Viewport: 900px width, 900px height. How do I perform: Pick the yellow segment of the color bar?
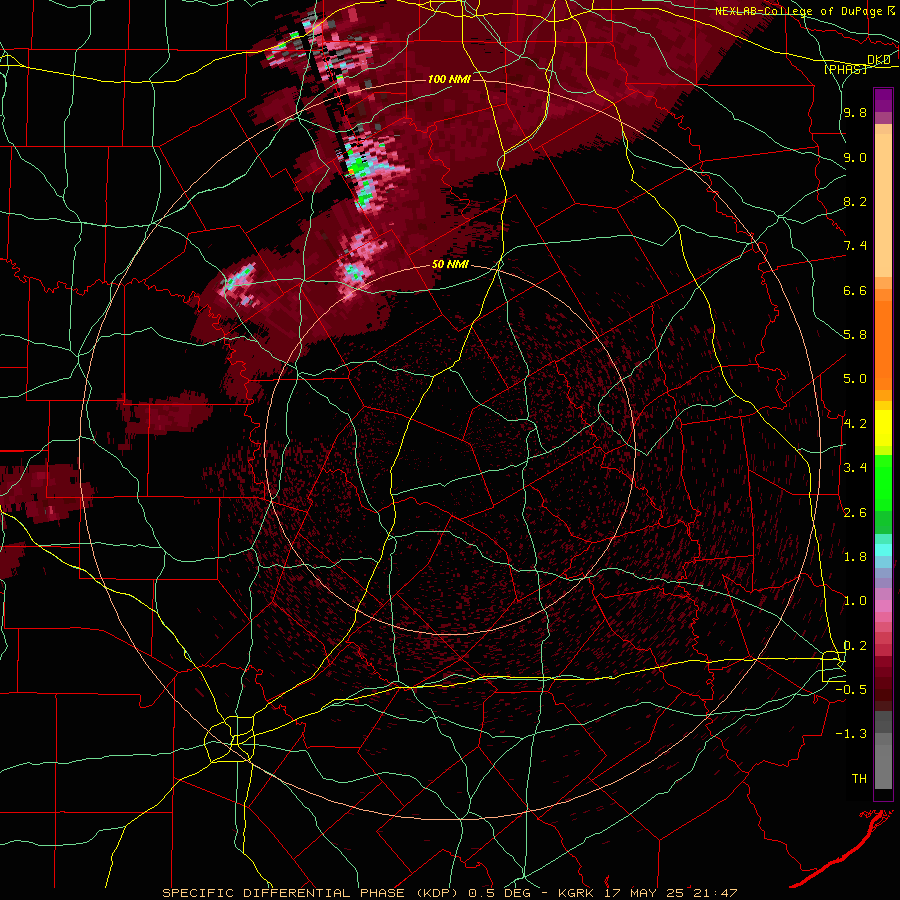tap(883, 428)
